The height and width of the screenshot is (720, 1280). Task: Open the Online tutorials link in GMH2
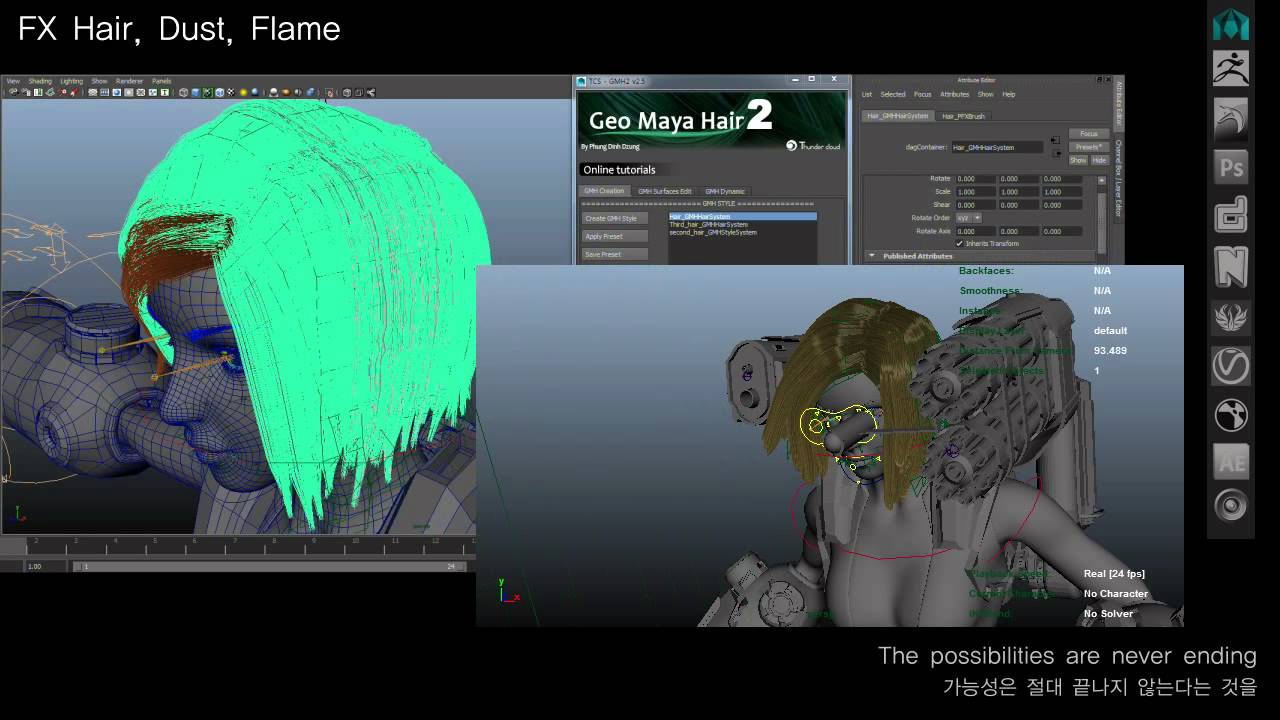619,170
